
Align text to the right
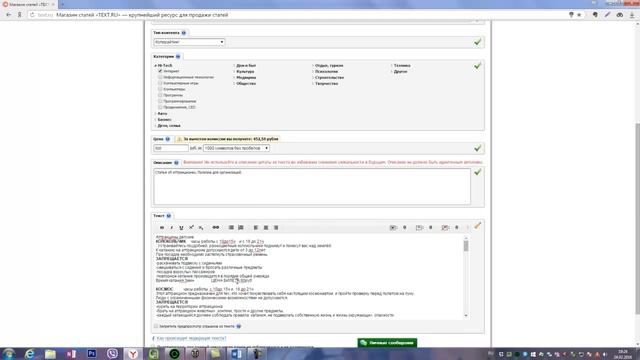point(276,227)
